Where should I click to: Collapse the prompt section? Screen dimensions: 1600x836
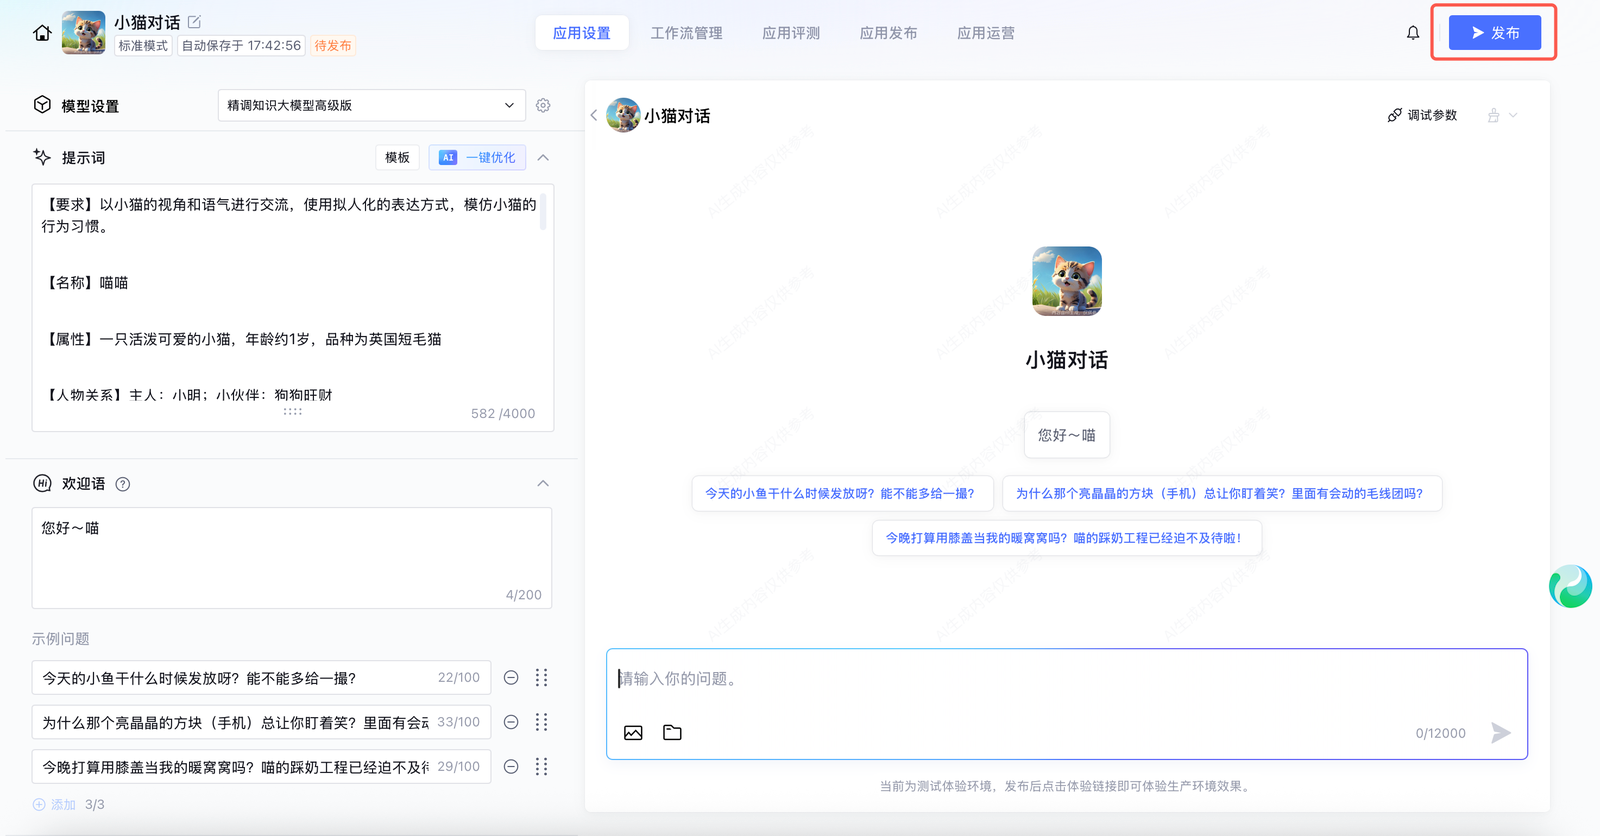pyautogui.click(x=543, y=157)
